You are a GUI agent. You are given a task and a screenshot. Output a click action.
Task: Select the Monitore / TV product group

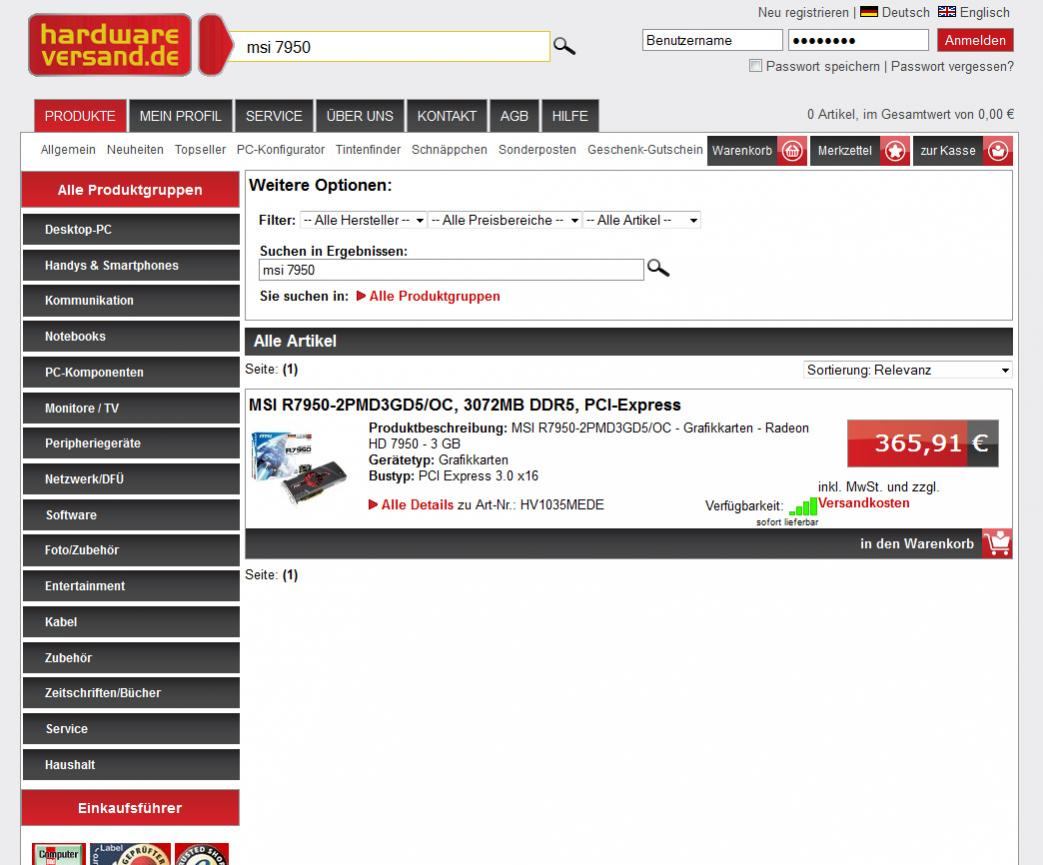(x=131, y=409)
